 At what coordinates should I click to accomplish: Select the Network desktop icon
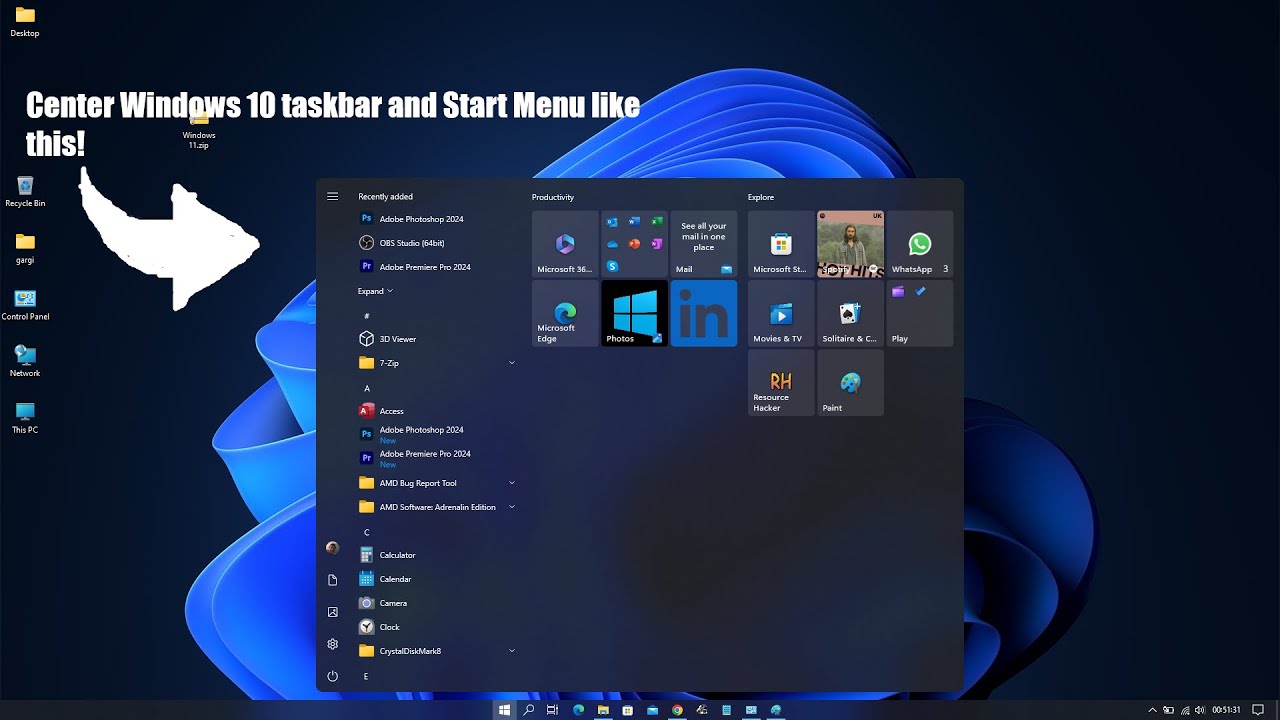pos(25,361)
